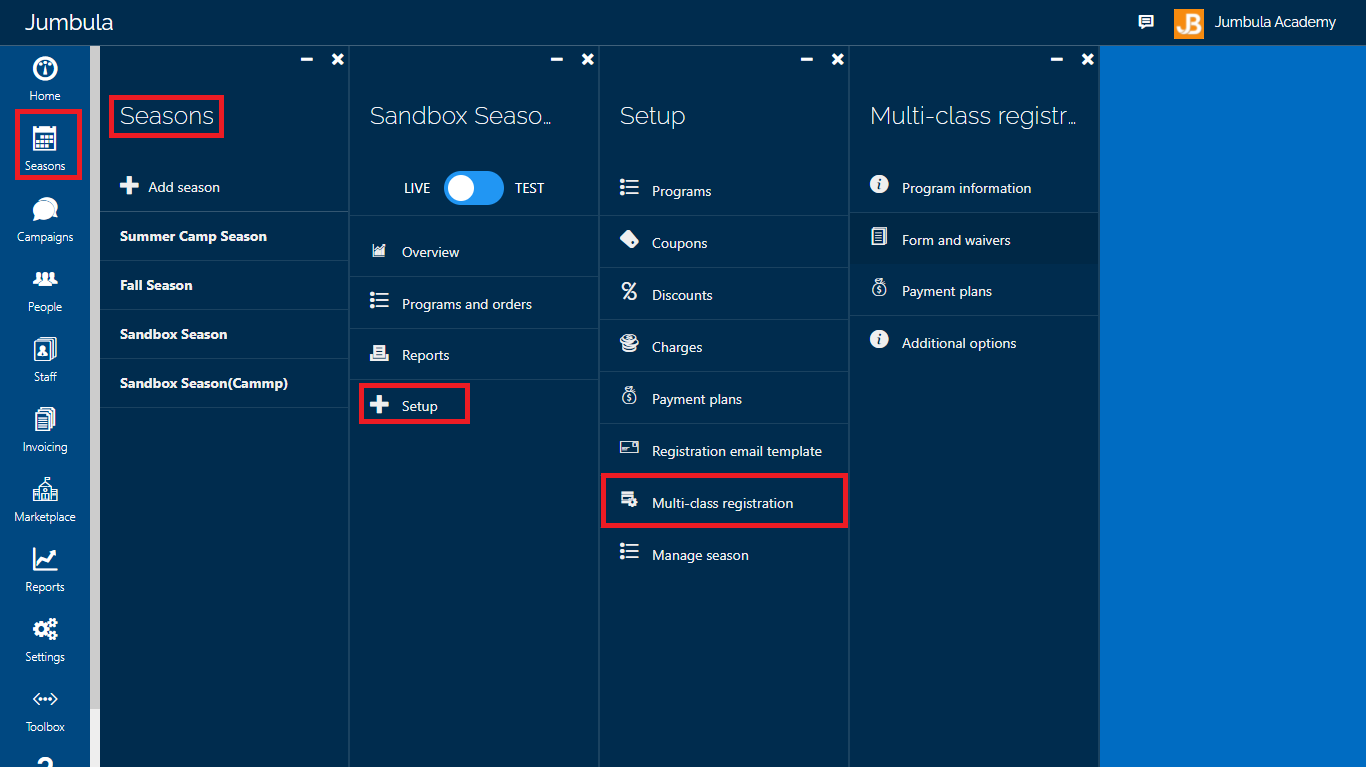Click the Overview chart icon
This screenshot has height=768, width=1366.
pyautogui.click(x=379, y=251)
